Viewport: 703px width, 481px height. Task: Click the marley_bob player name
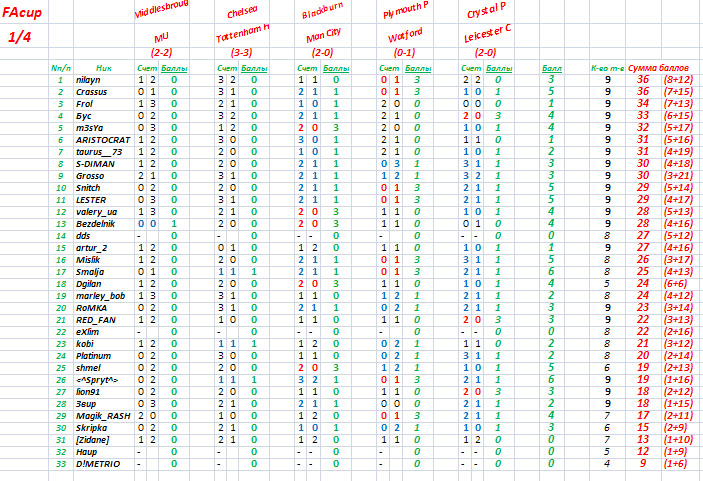(x=98, y=296)
